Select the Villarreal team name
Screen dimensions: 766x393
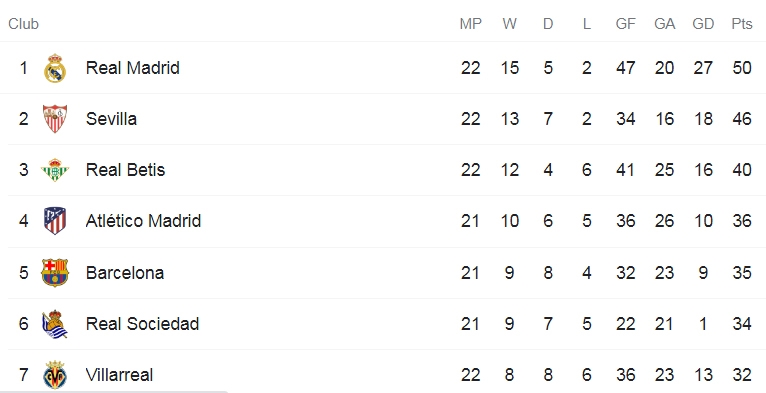click(119, 375)
